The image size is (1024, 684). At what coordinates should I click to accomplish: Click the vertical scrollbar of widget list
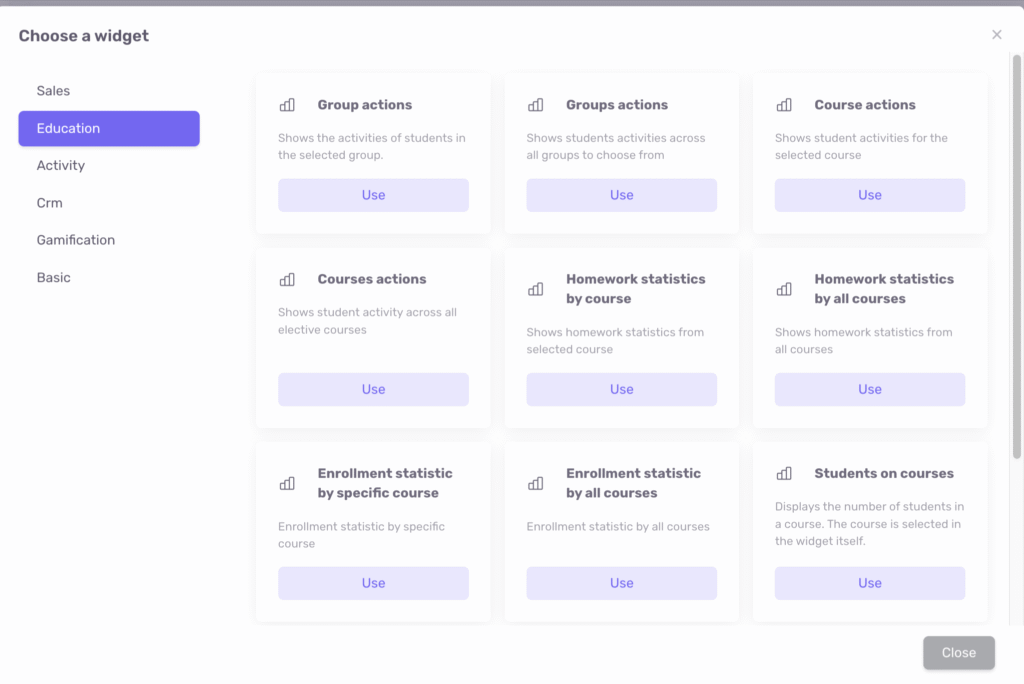point(1017,250)
